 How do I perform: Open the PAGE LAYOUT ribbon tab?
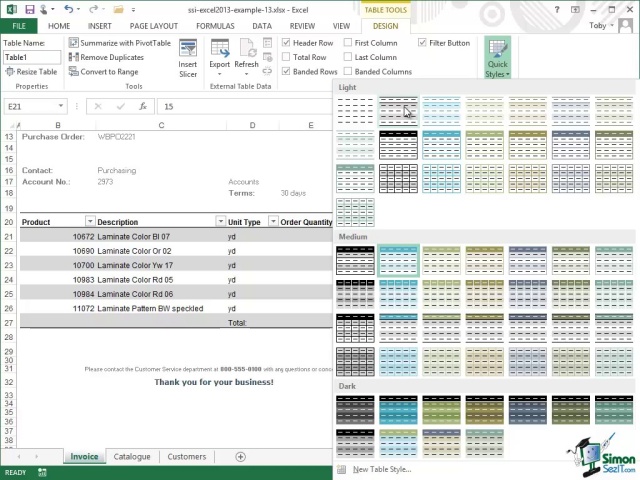(x=153, y=26)
